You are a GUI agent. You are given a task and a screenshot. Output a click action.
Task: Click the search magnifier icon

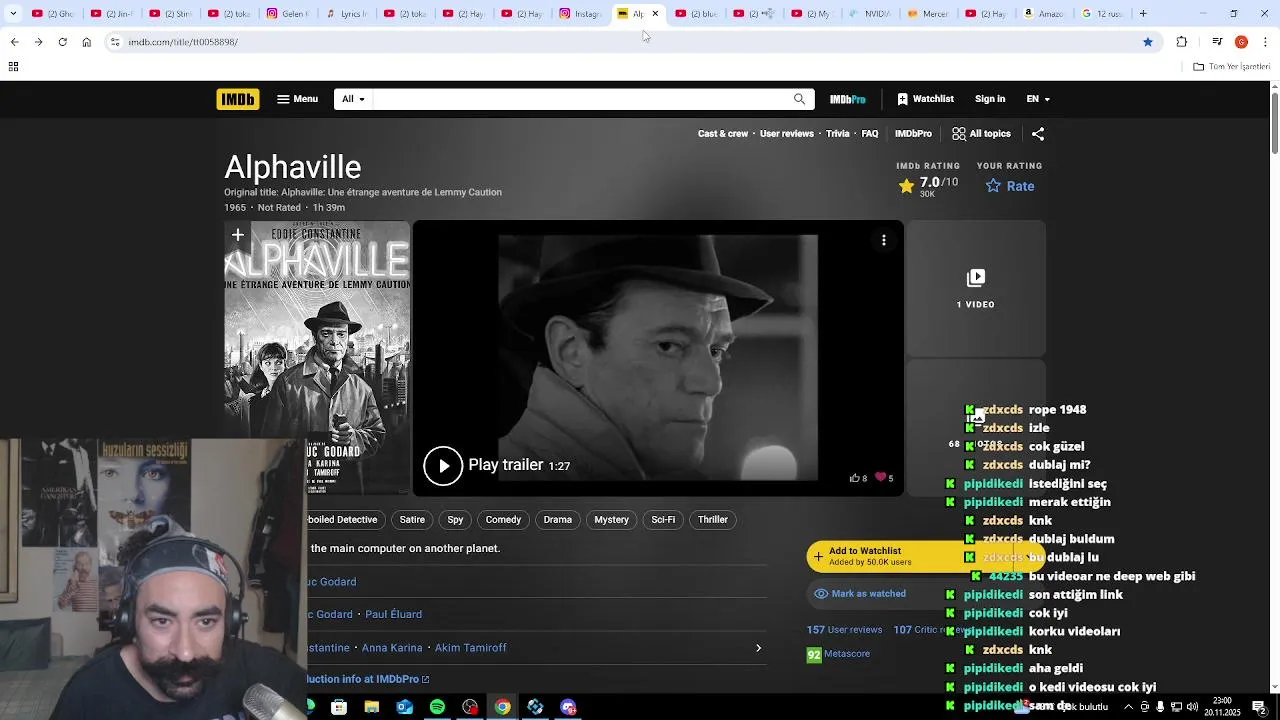[x=799, y=99]
